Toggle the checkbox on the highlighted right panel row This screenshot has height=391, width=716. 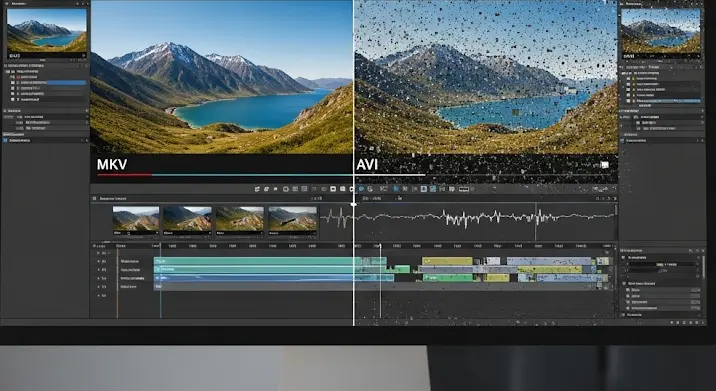click(x=628, y=100)
